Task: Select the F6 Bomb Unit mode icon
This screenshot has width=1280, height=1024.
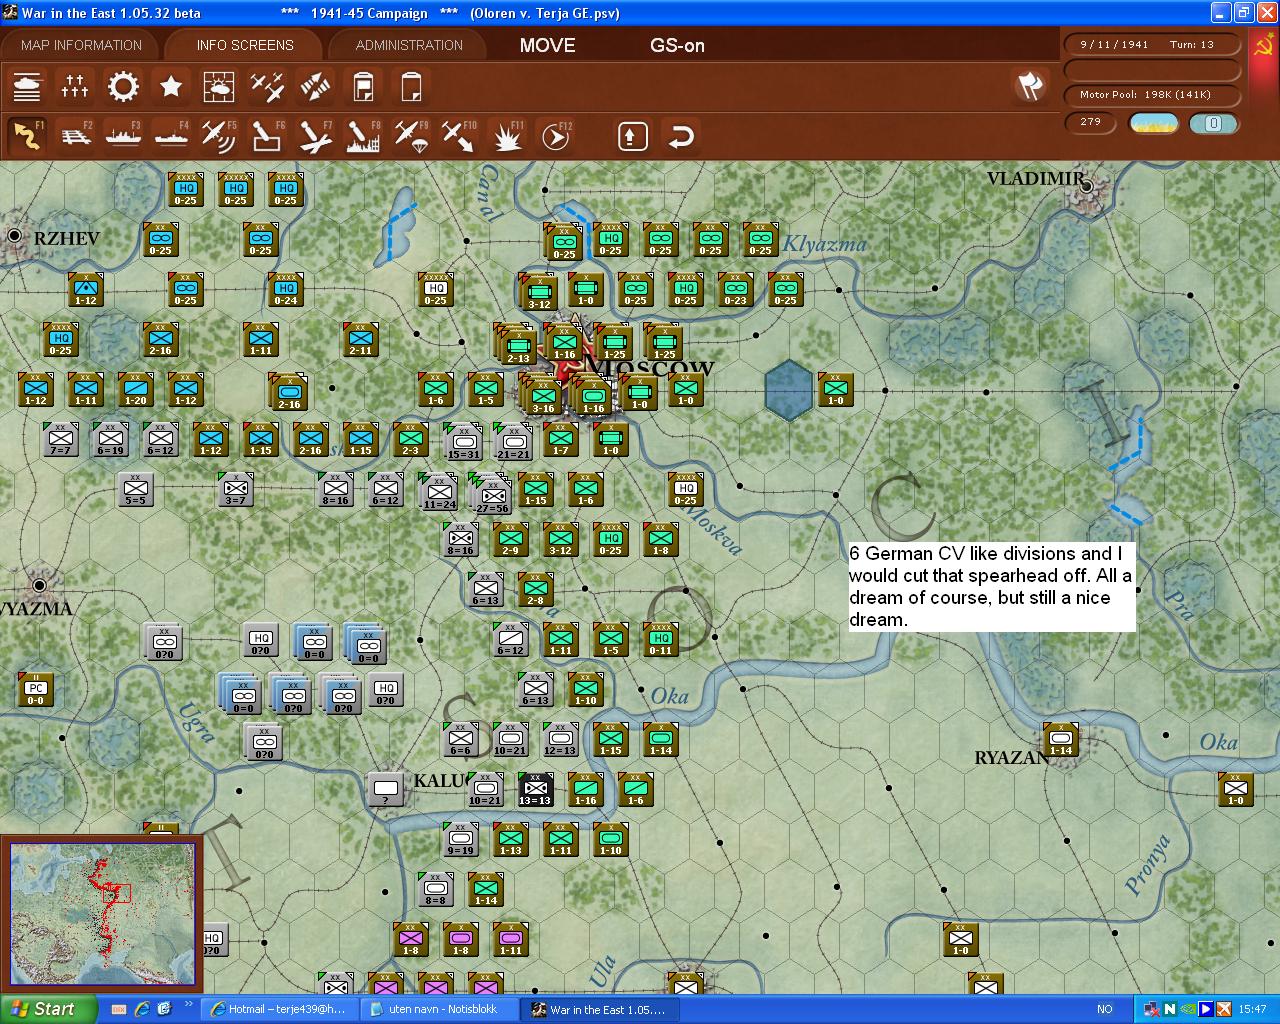Action: click(267, 135)
